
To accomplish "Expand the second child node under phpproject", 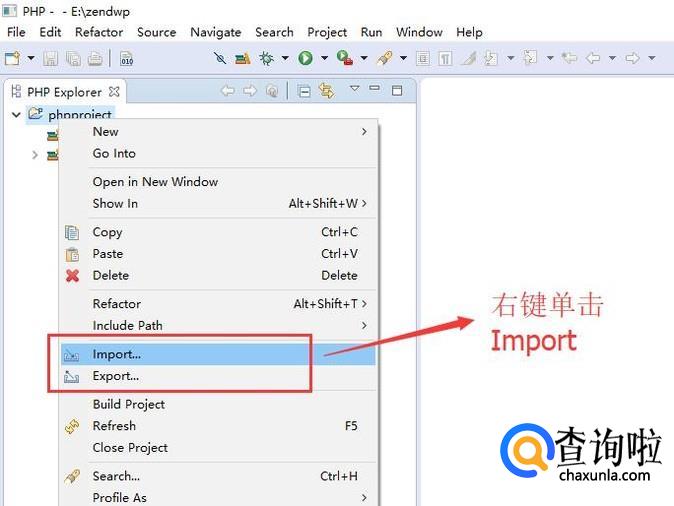I will click(35, 155).
